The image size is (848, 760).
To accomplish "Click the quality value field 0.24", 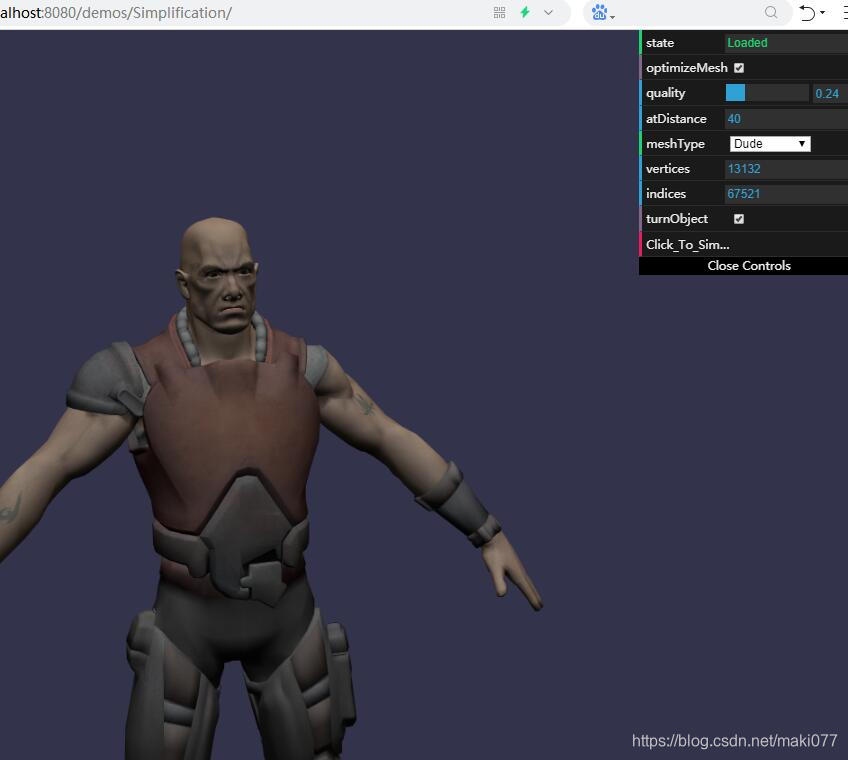I will click(829, 94).
